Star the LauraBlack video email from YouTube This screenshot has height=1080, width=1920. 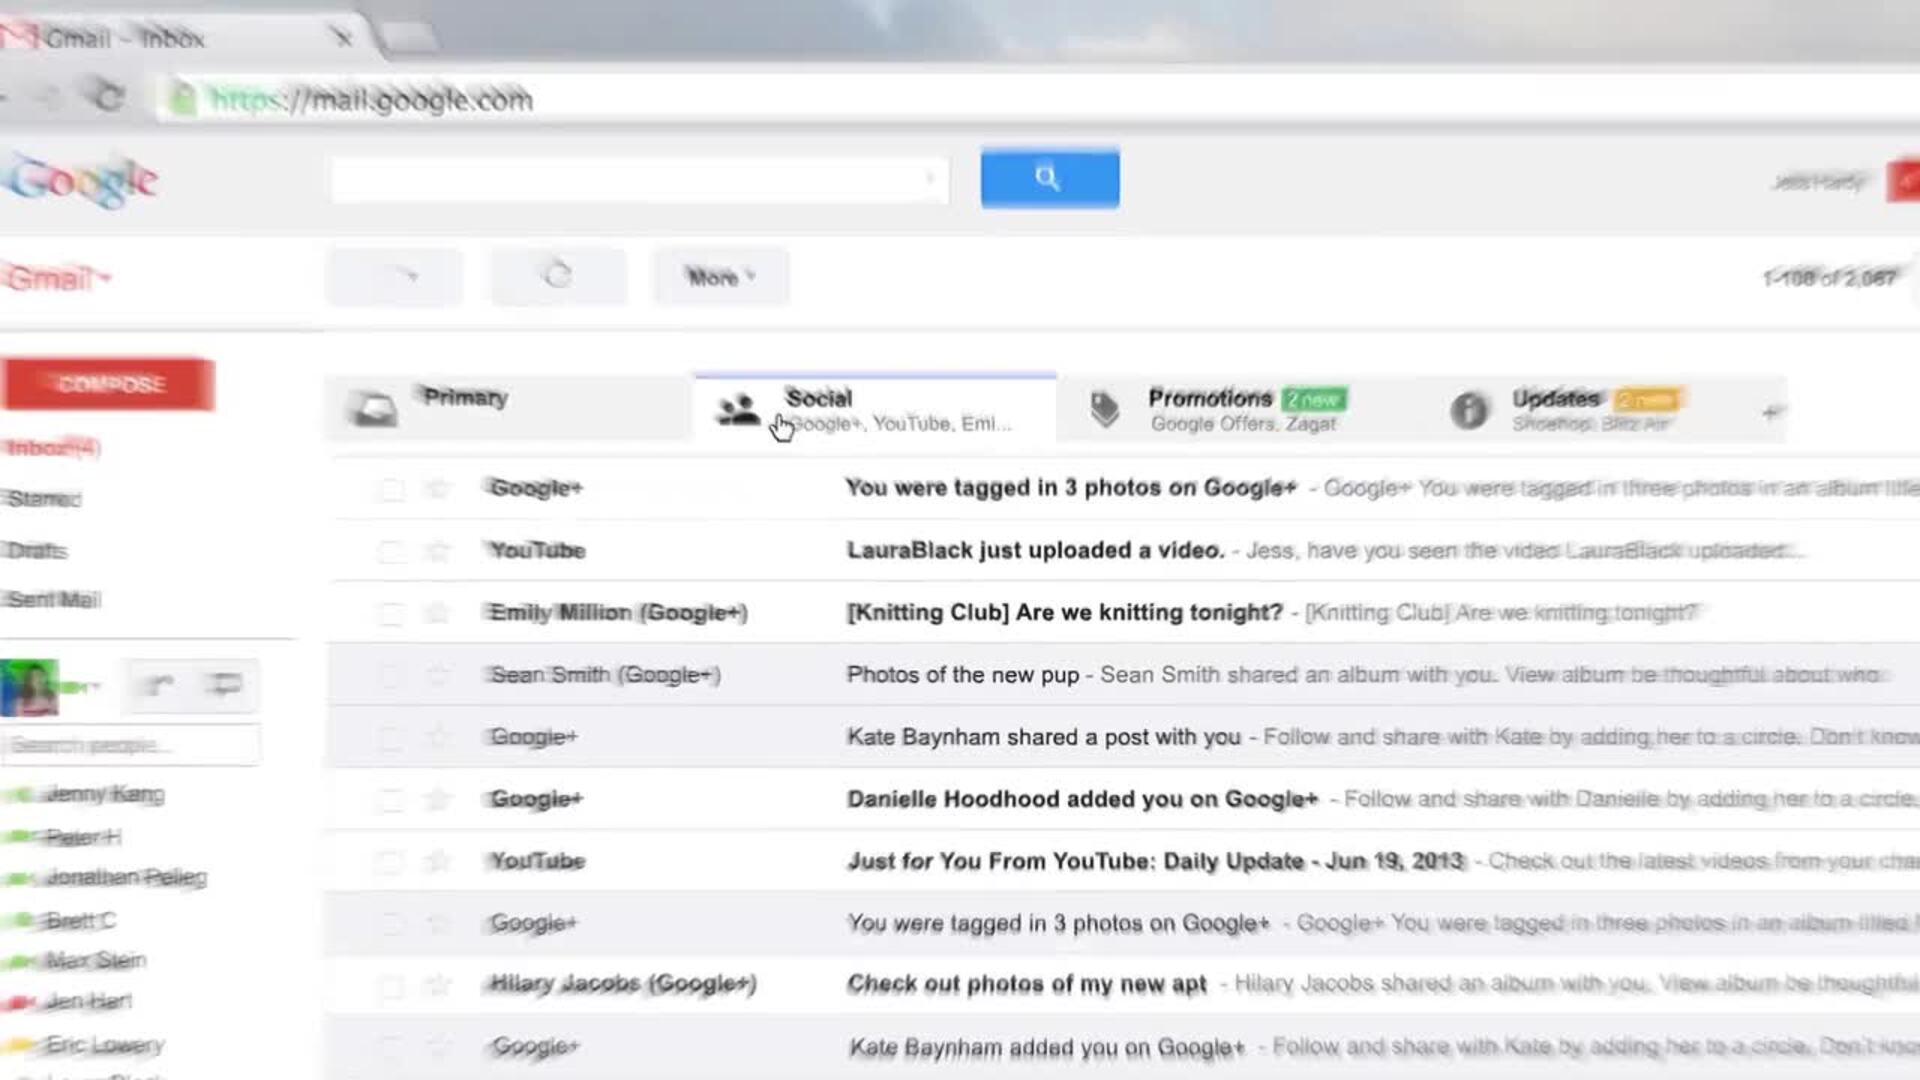coord(437,550)
